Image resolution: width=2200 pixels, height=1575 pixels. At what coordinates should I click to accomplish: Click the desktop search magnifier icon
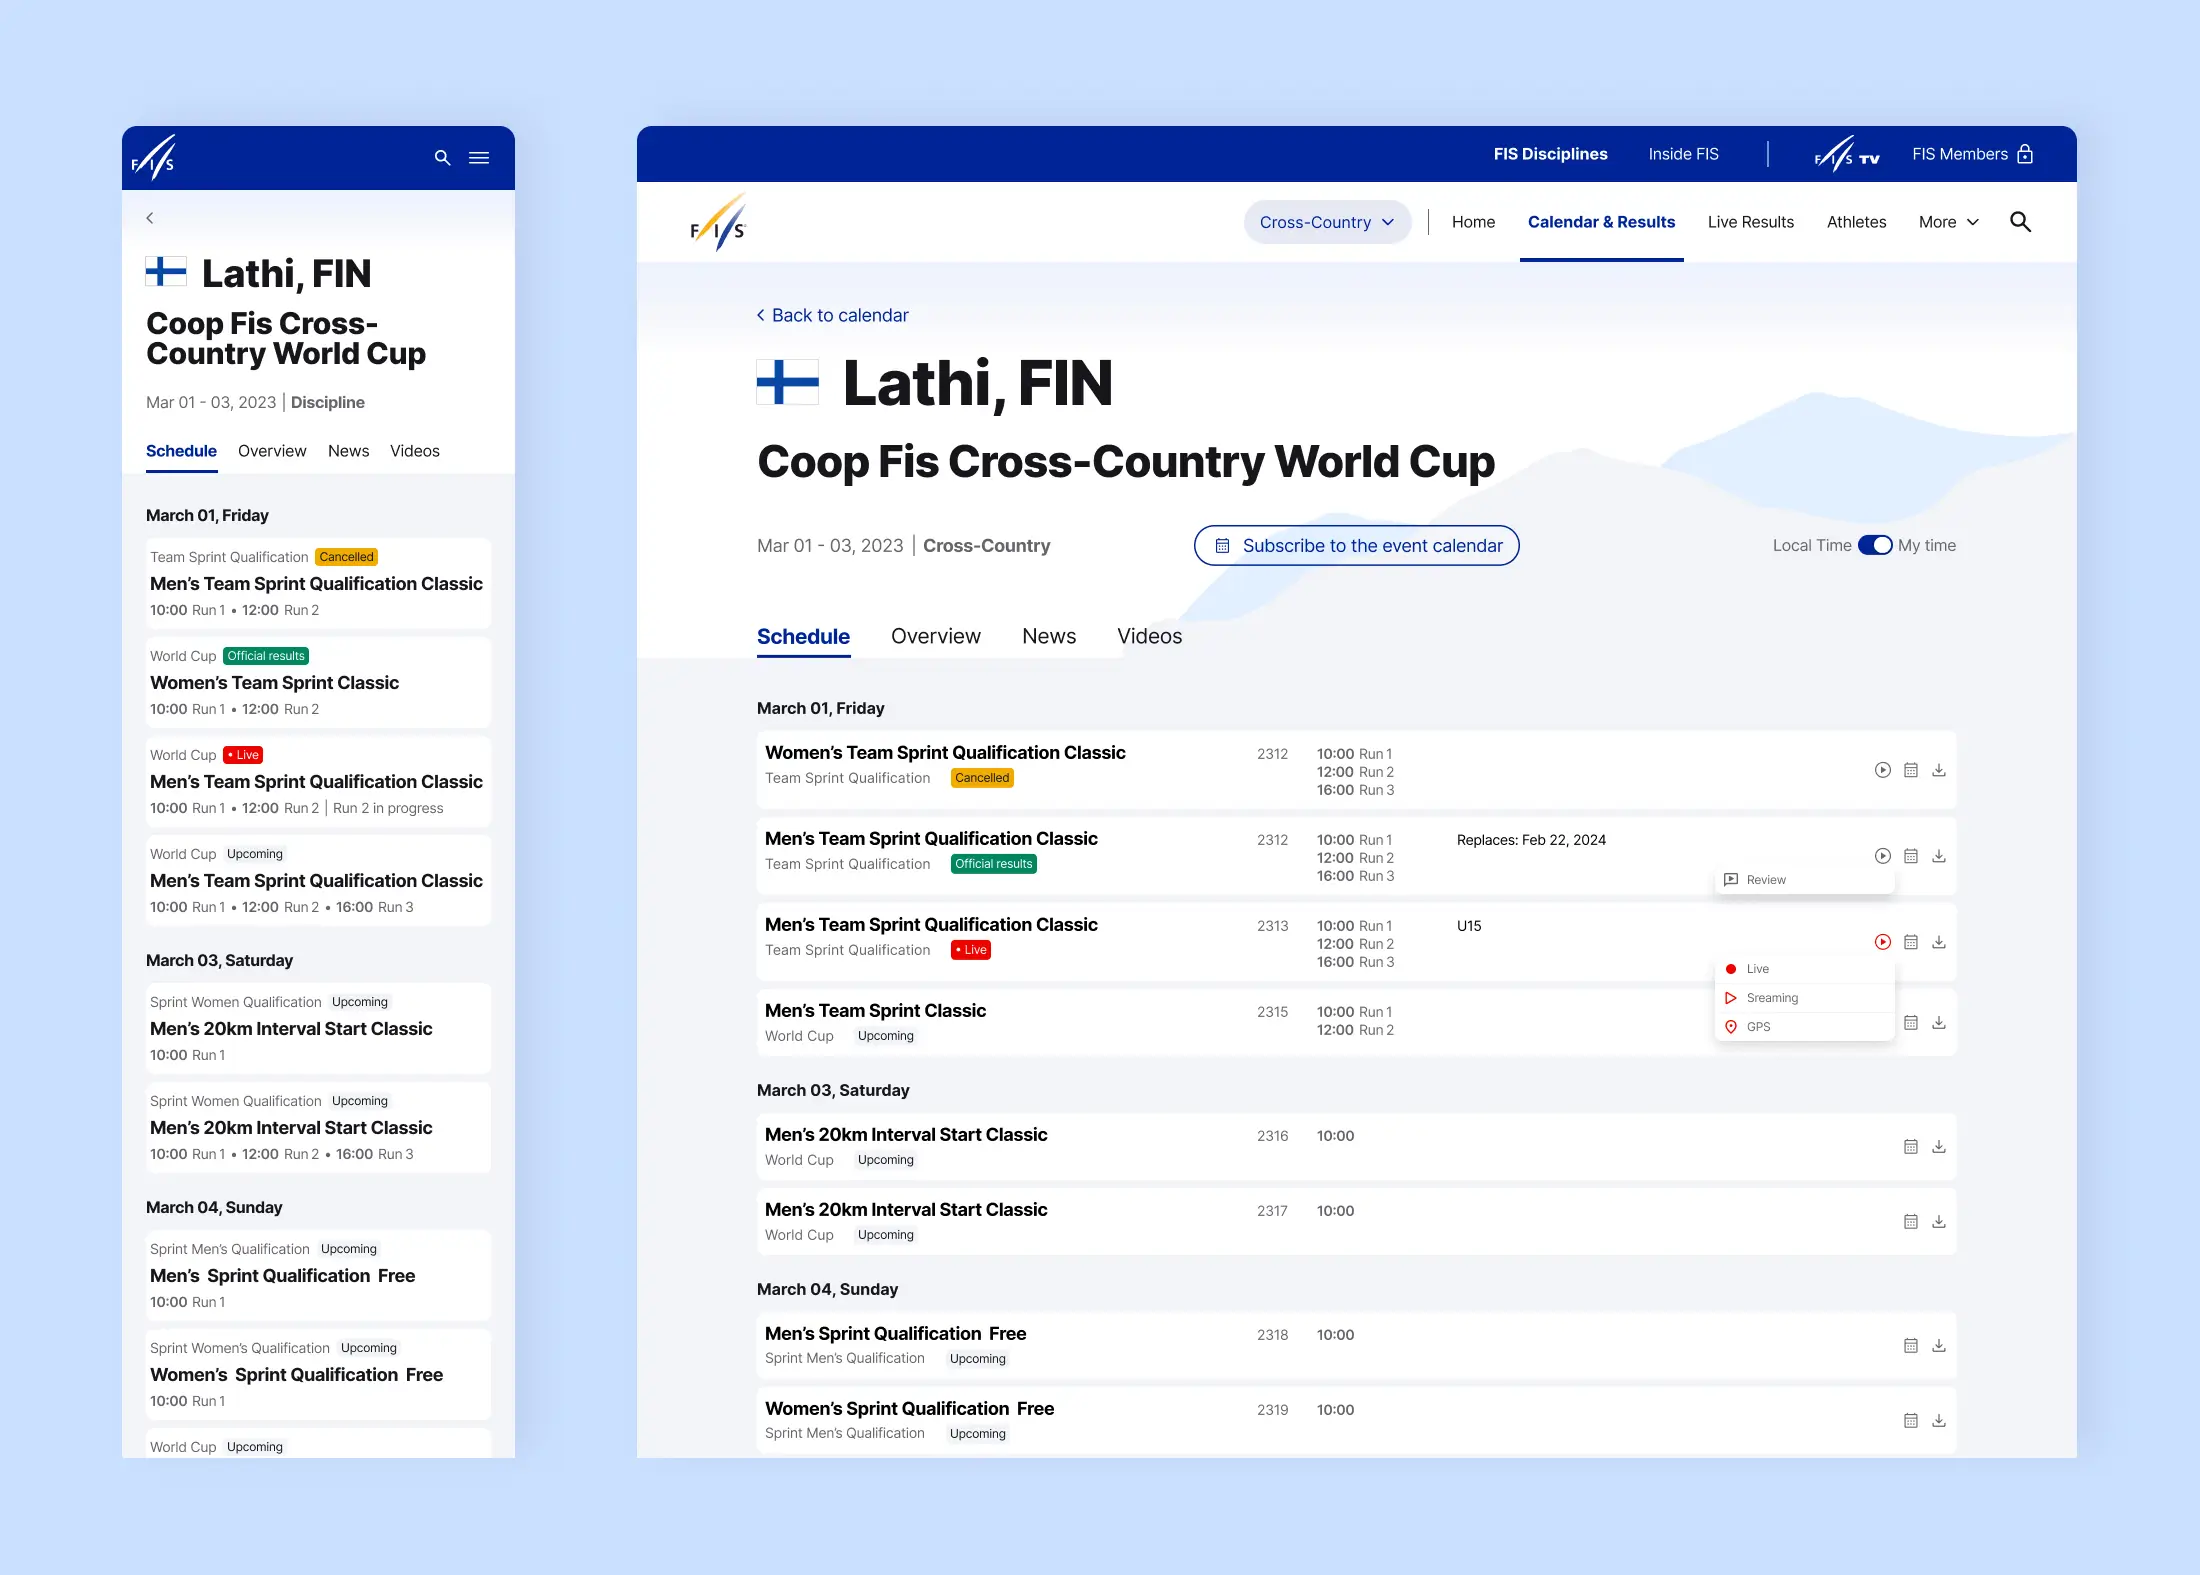[x=2020, y=222]
